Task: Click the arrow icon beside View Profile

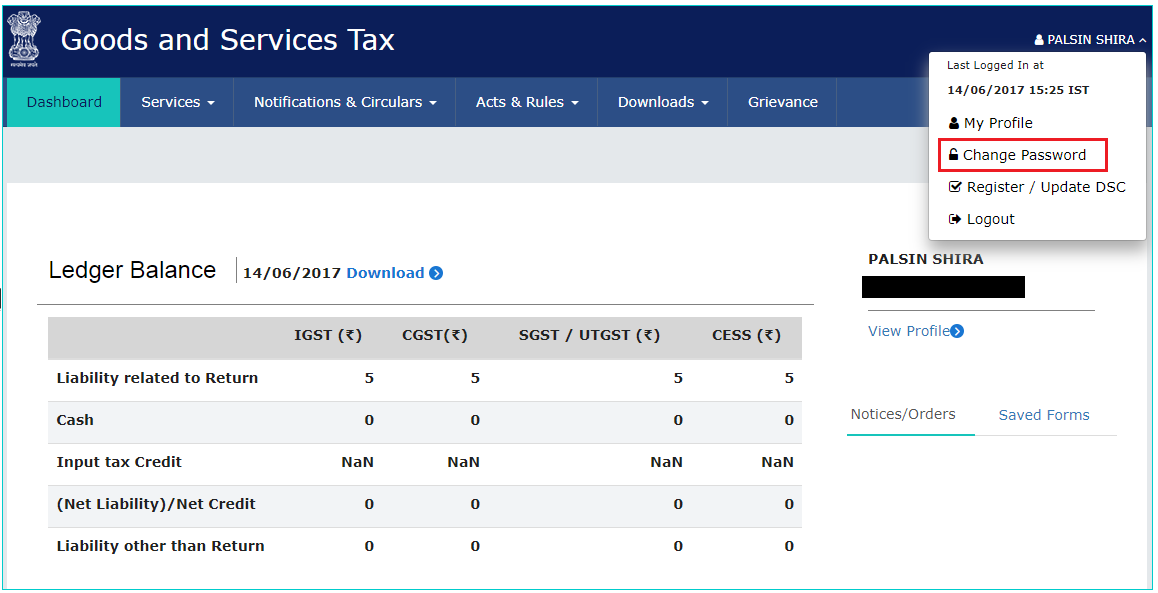Action: click(957, 331)
